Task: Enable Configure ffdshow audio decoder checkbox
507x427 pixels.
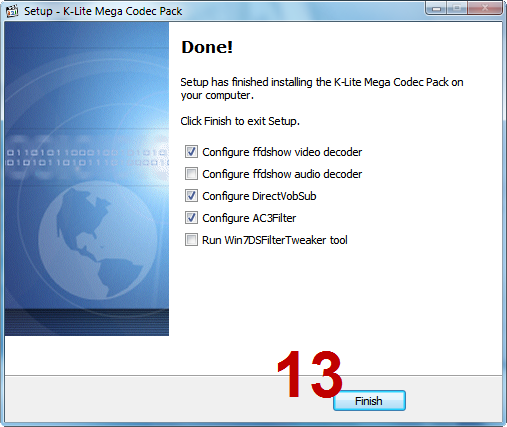Action: (x=191, y=174)
